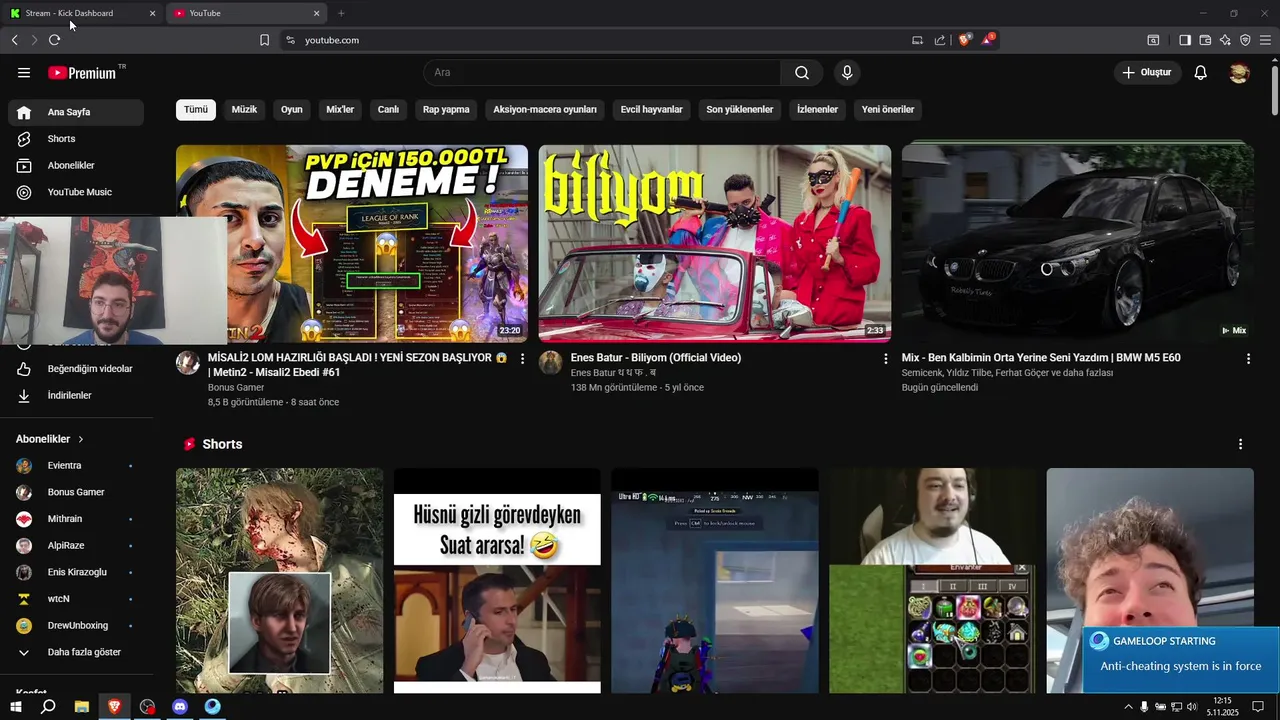Go back with the browser back arrow

point(14,40)
